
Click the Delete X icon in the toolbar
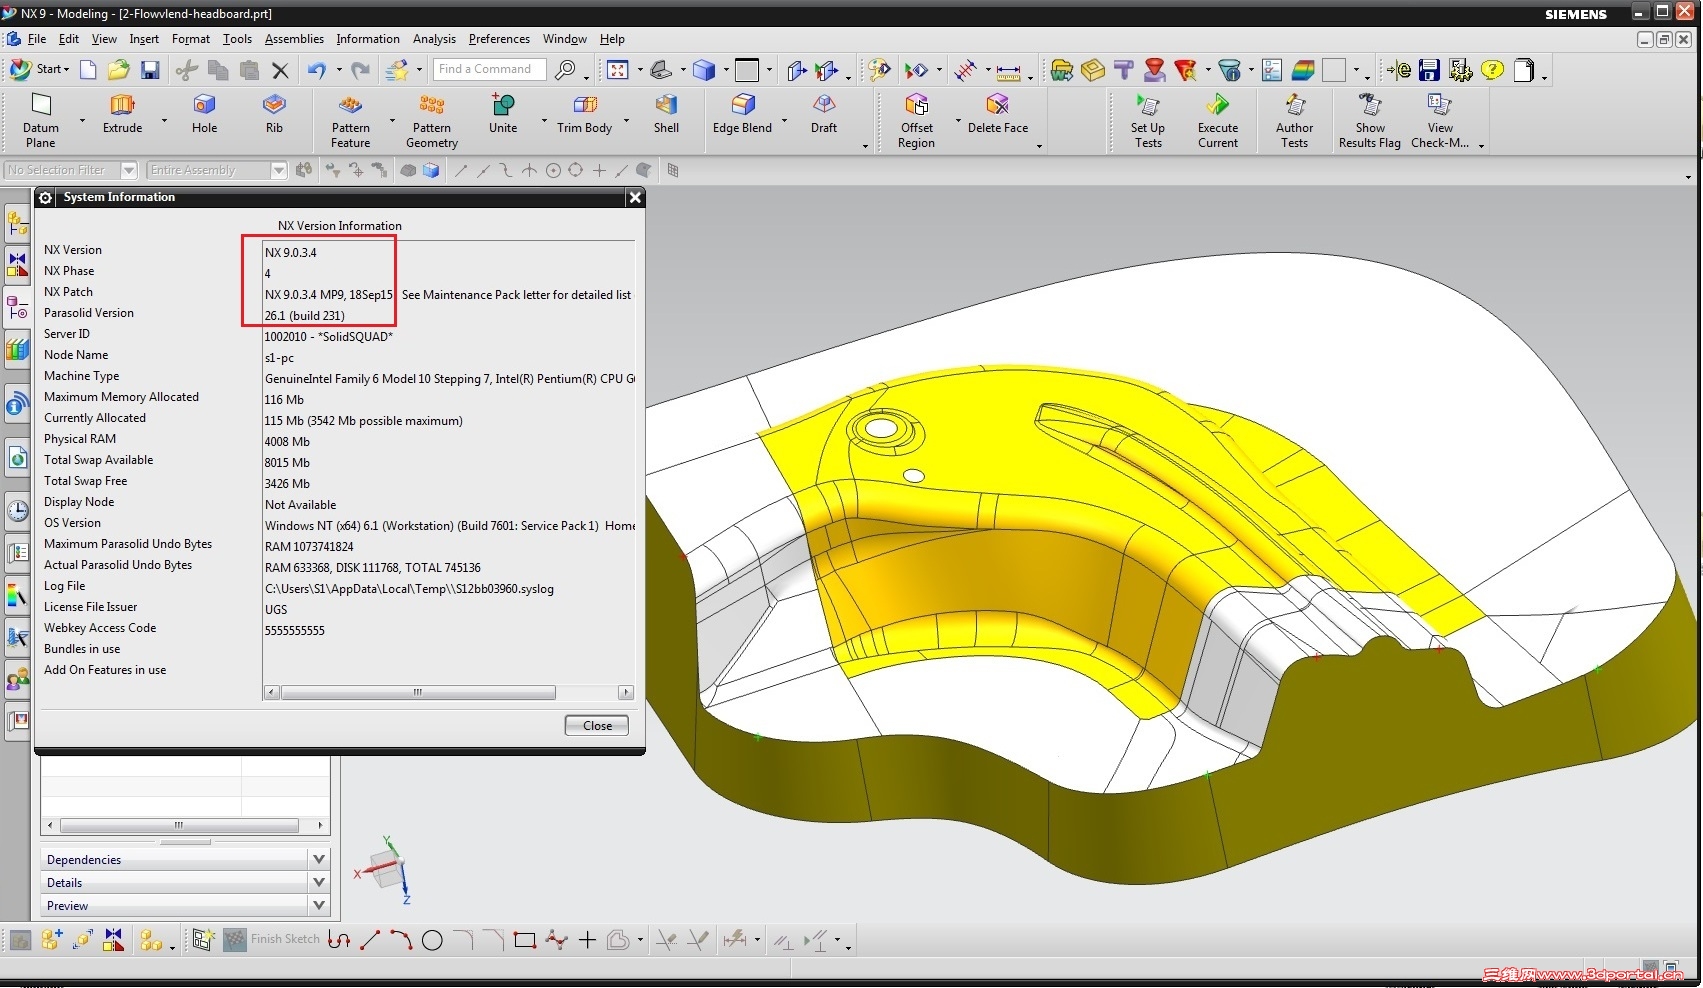point(280,70)
